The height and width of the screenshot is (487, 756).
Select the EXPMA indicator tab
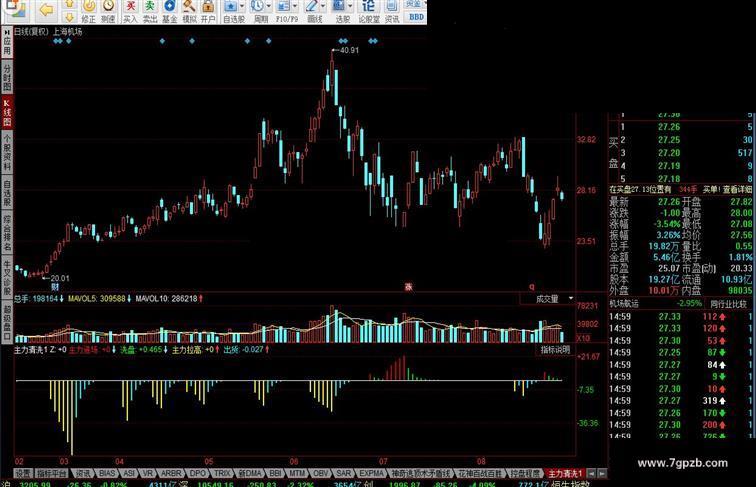(x=371, y=473)
